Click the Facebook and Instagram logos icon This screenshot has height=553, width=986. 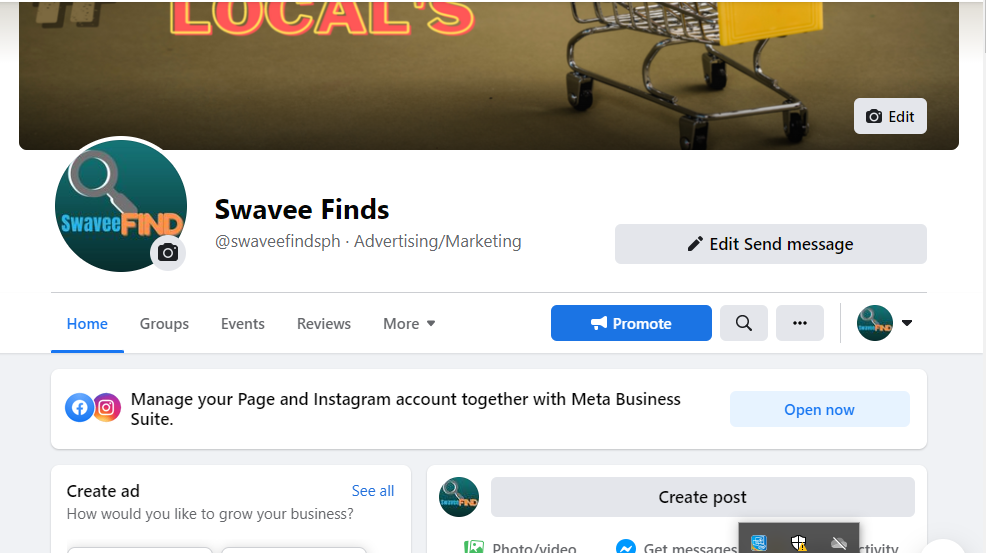[93, 408]
